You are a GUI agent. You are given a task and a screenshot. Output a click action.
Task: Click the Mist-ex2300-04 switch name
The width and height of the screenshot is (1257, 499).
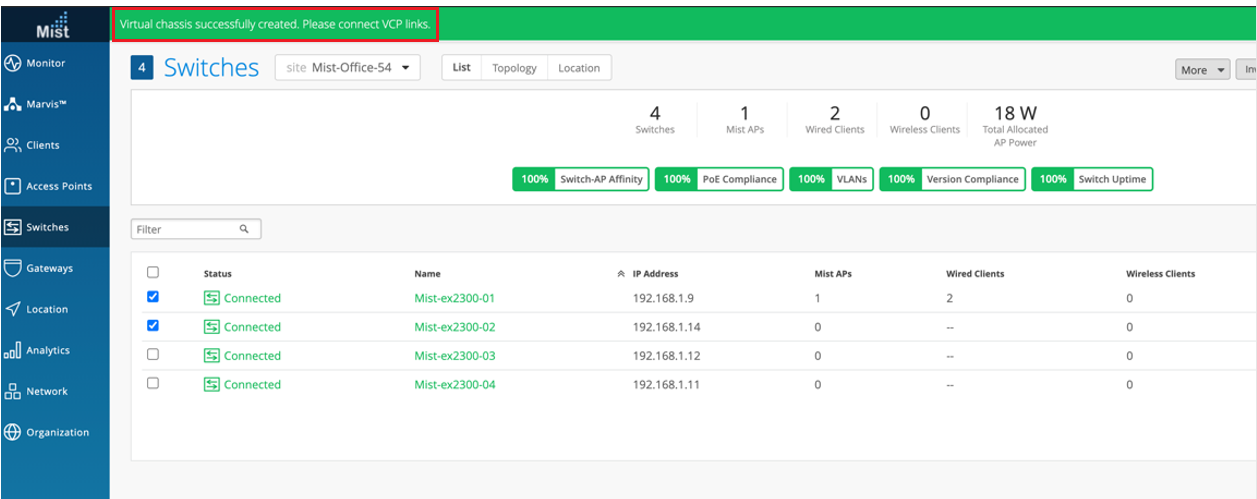point(455,385)
